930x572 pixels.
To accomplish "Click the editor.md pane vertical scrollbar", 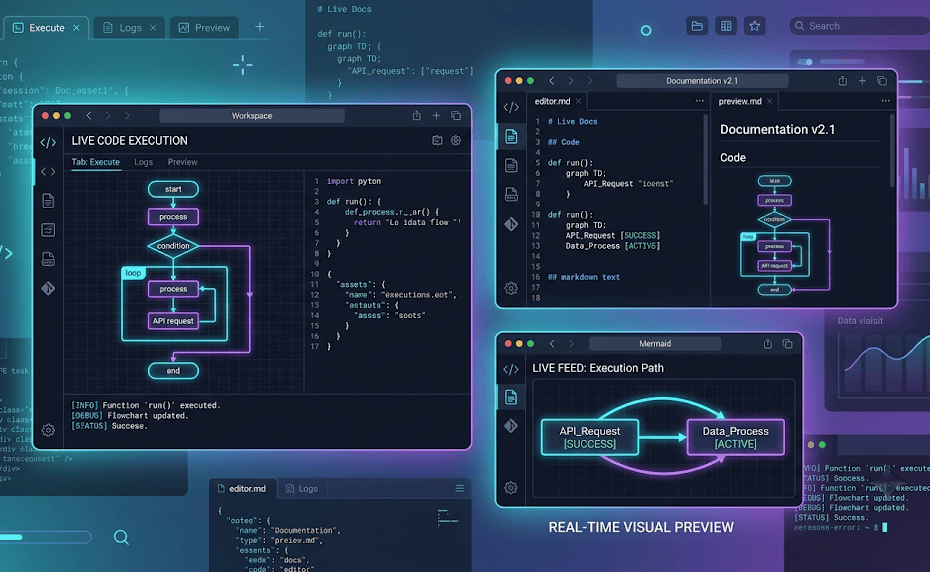I will 705,160.
